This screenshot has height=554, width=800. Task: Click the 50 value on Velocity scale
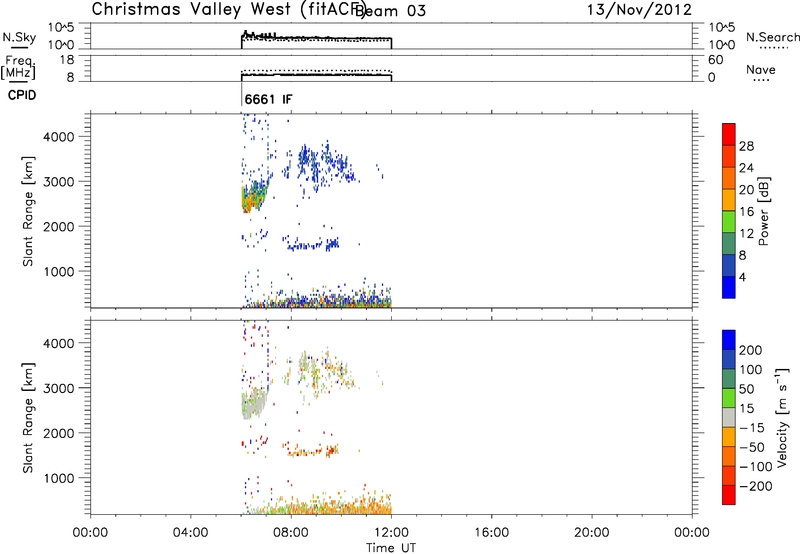coord(747,389)
